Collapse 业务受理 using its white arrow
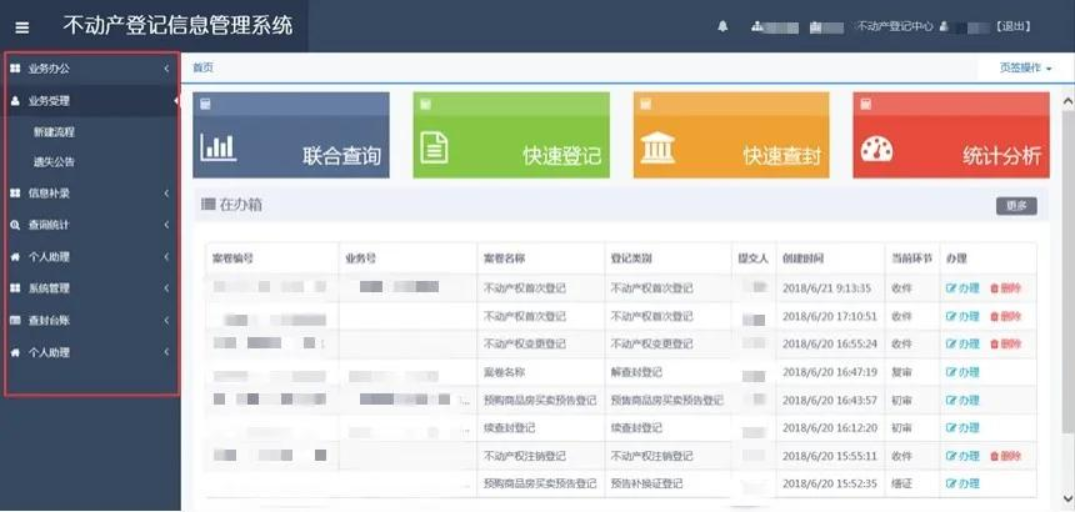1077x516 pixels. point(176,101)
